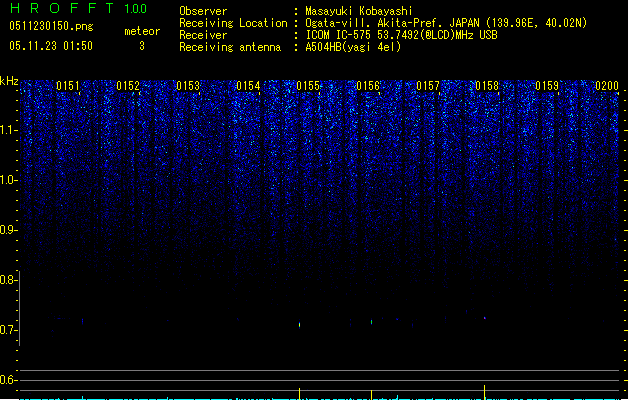Click the Receiving antenna label
The height and width of the screenshot is (400, 629).
pyautogui.click(x=230, y=47)
